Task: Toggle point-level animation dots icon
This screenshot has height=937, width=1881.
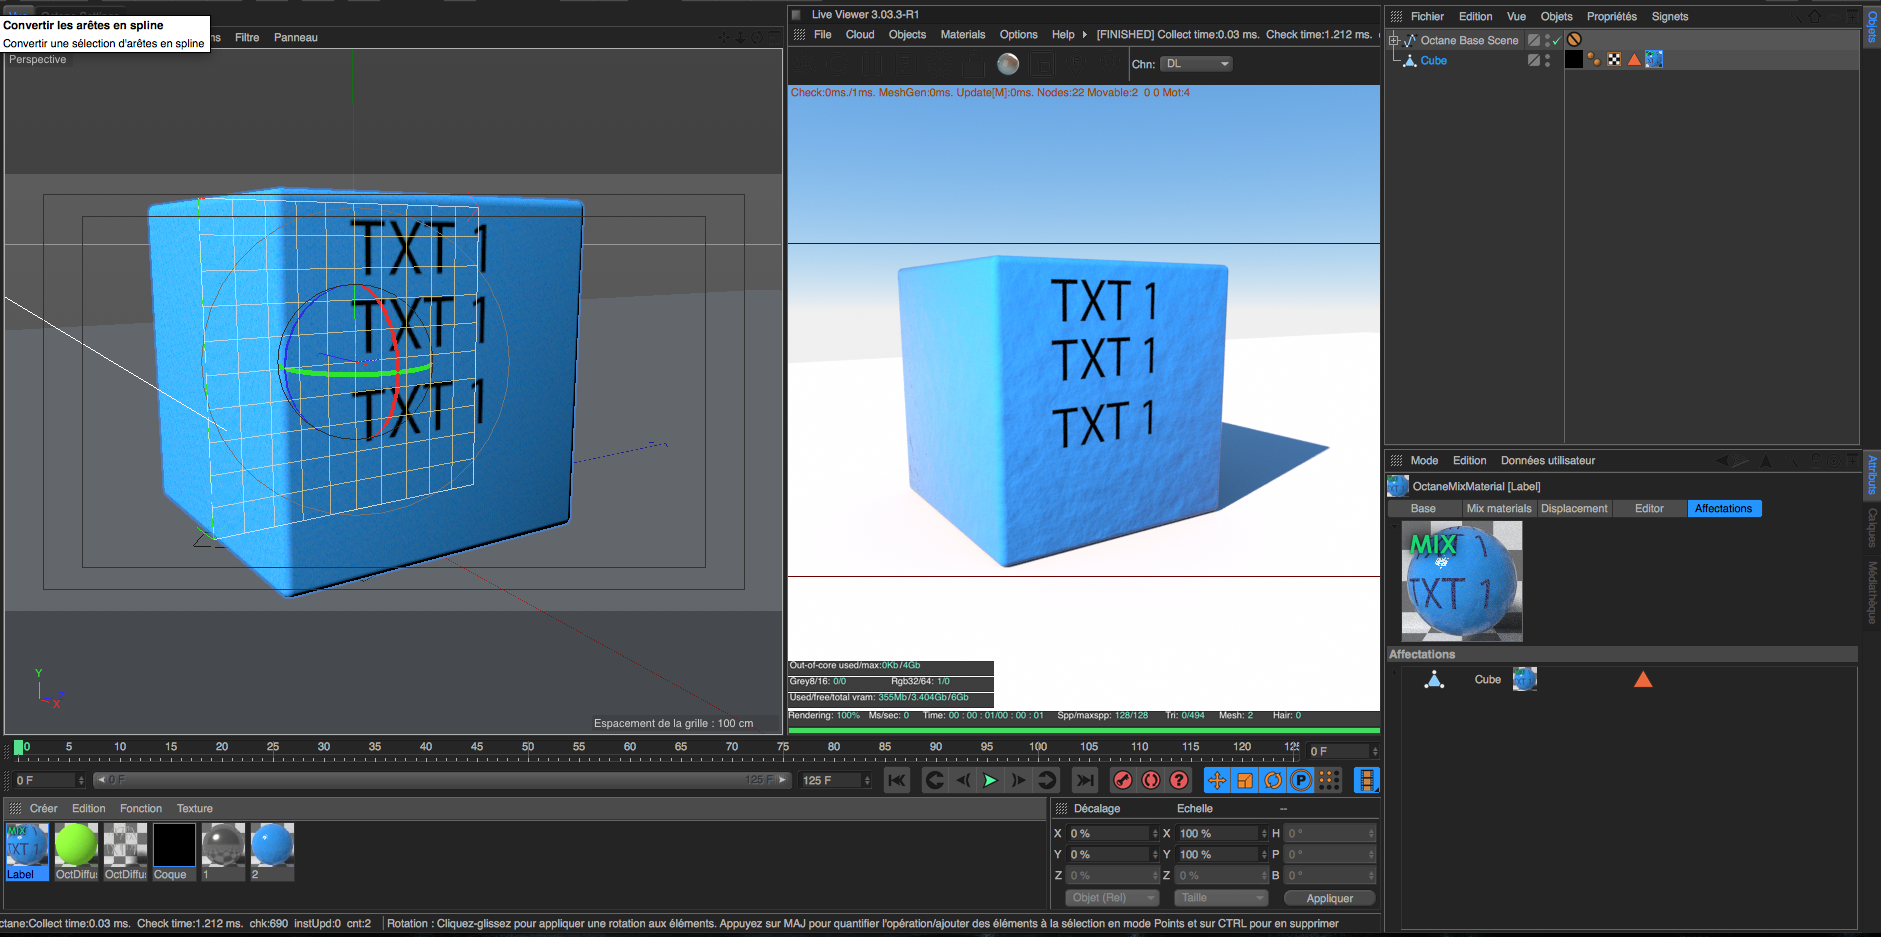Action: [x=1329, y=780]
